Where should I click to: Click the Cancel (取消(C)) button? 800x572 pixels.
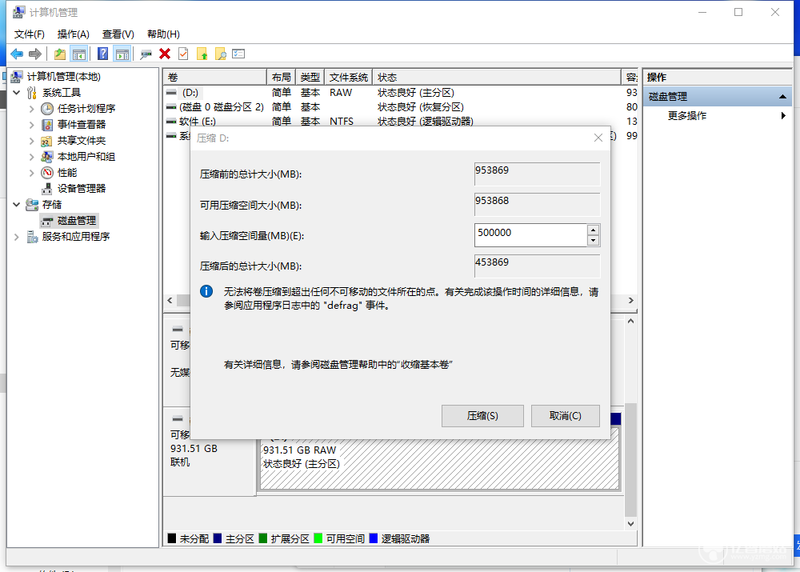click(x=565, y=416)
